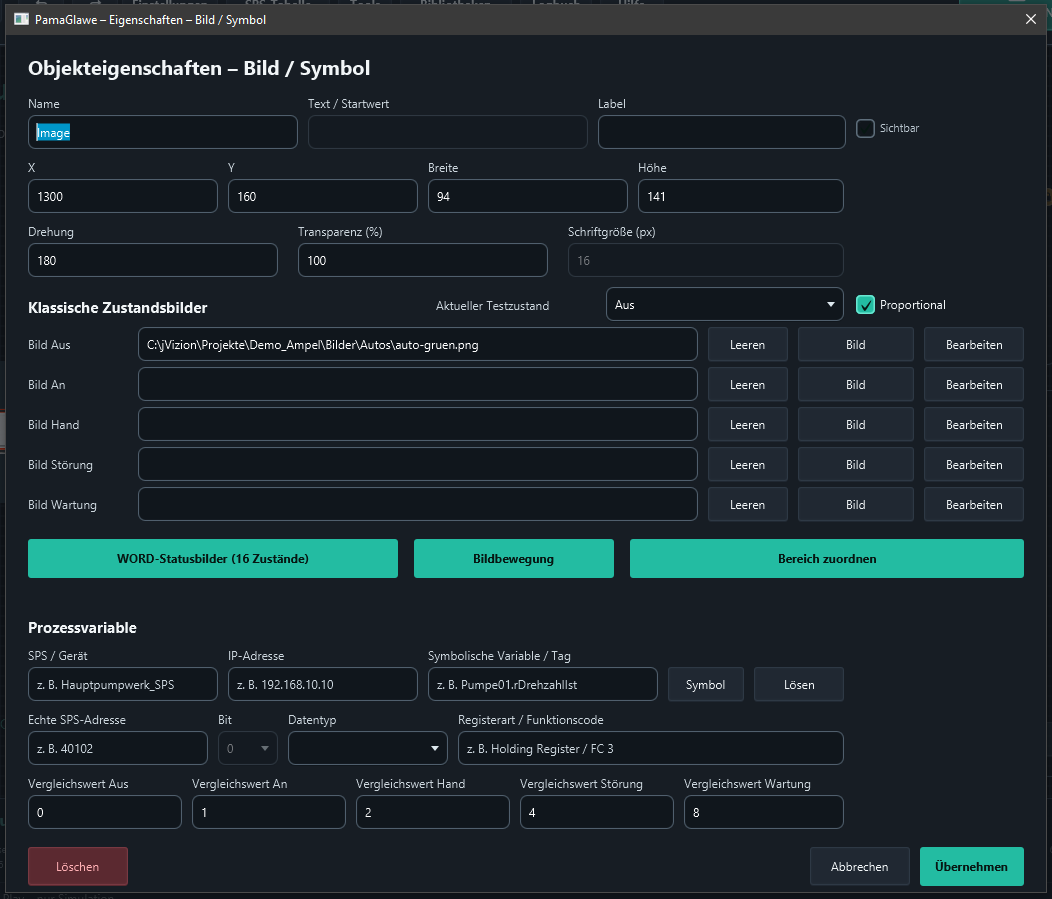
Task: Click Leeren in the Bild Hand row
Action: (x=747, y=425)
